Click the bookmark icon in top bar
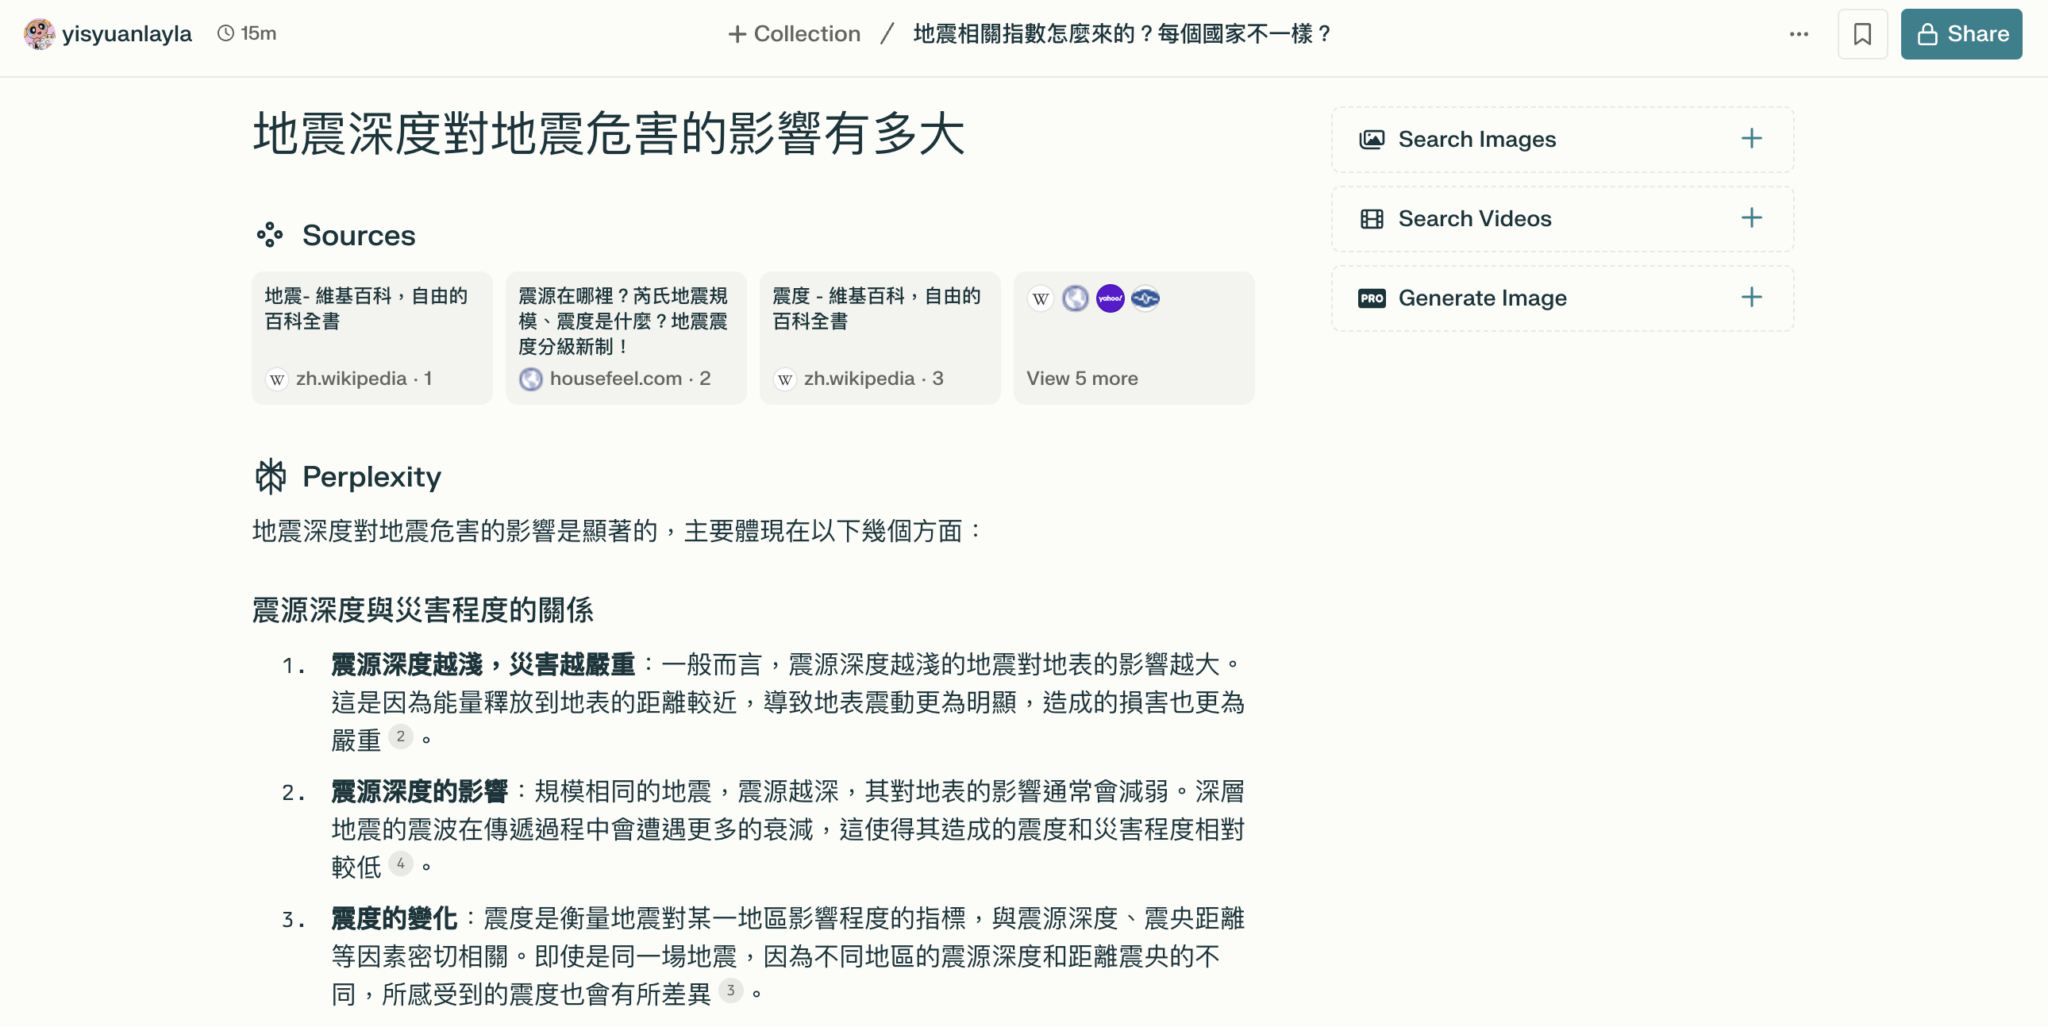 pyautogui.click(x=1862, y=34)
